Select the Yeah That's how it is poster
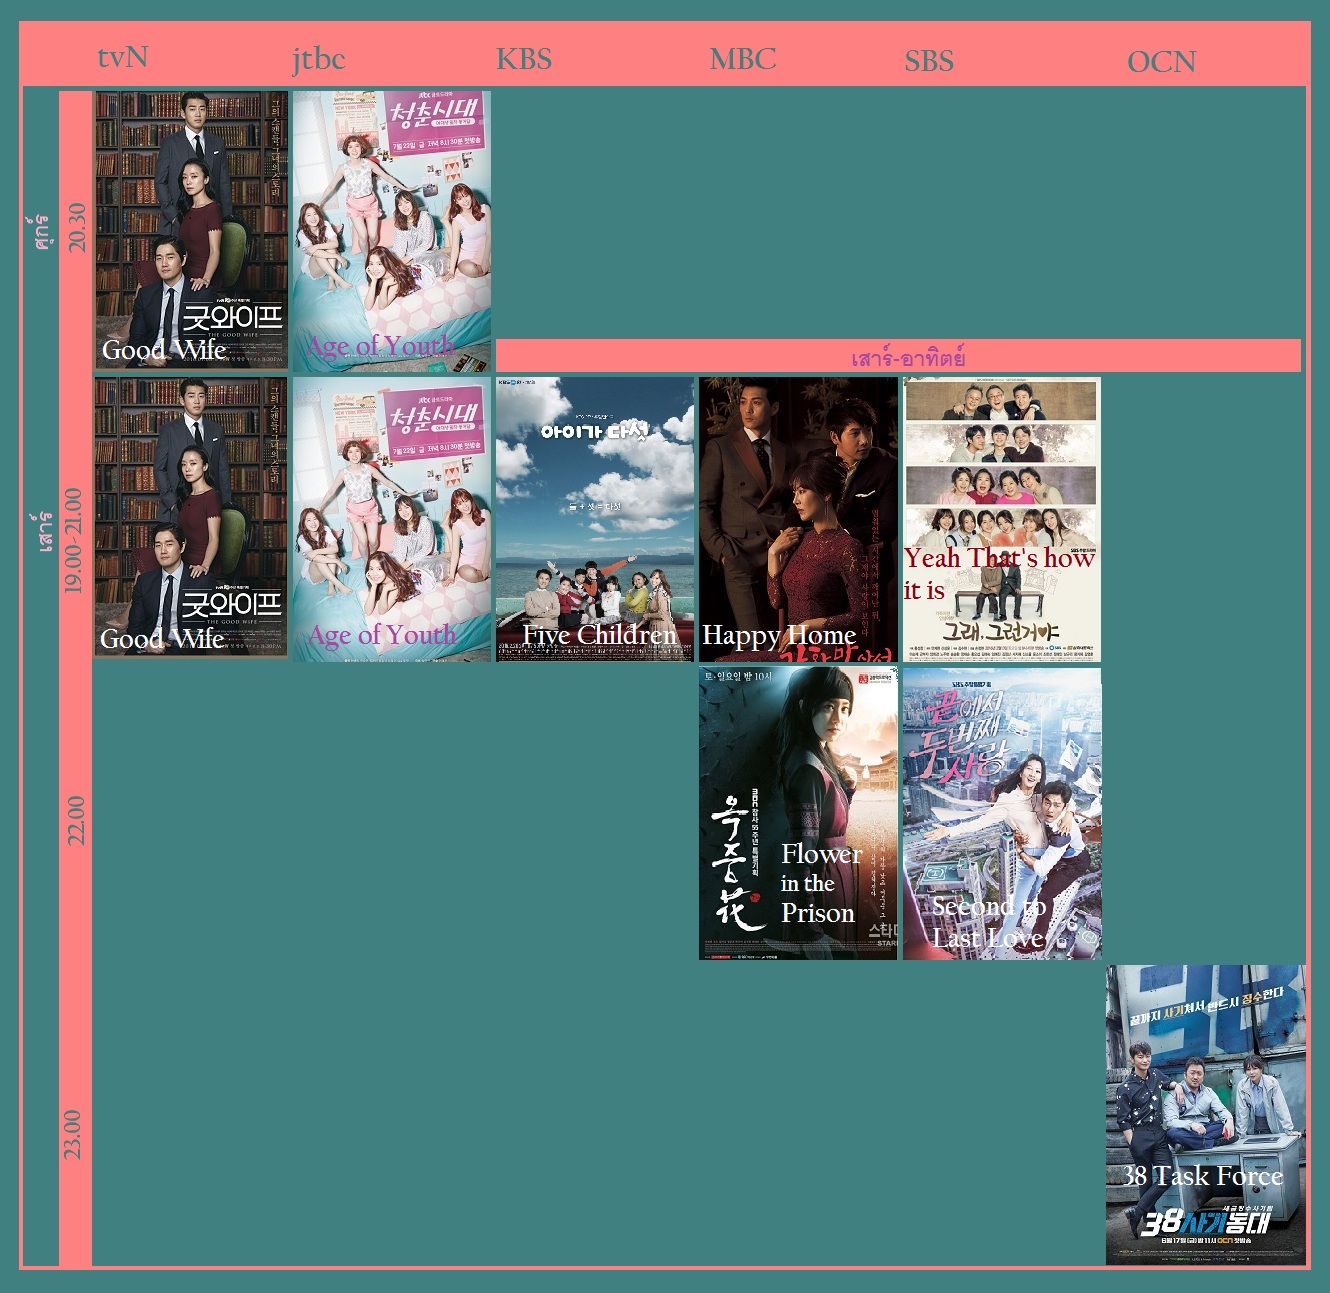The width and height of the screenshot is (1330, 1293). click(x=1002, y=519)
